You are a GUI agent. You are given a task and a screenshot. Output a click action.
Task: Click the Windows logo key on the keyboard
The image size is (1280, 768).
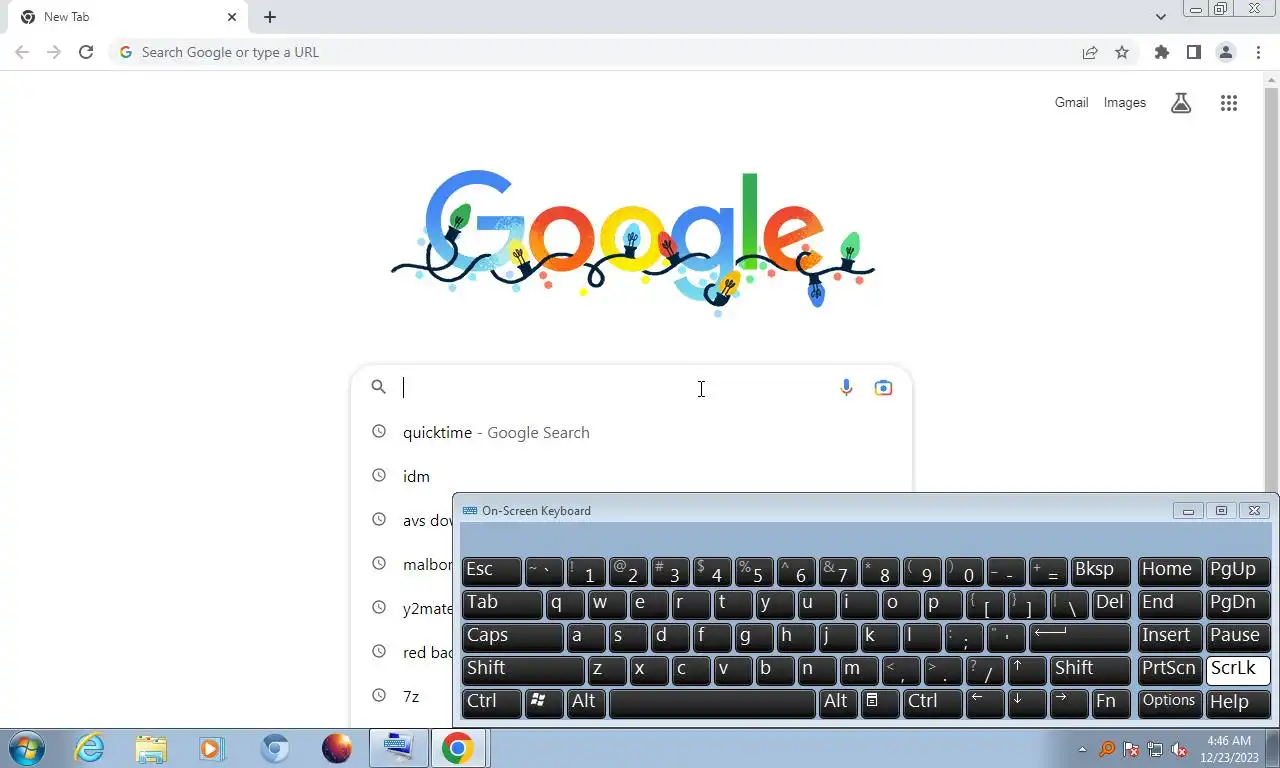[544, 702]
